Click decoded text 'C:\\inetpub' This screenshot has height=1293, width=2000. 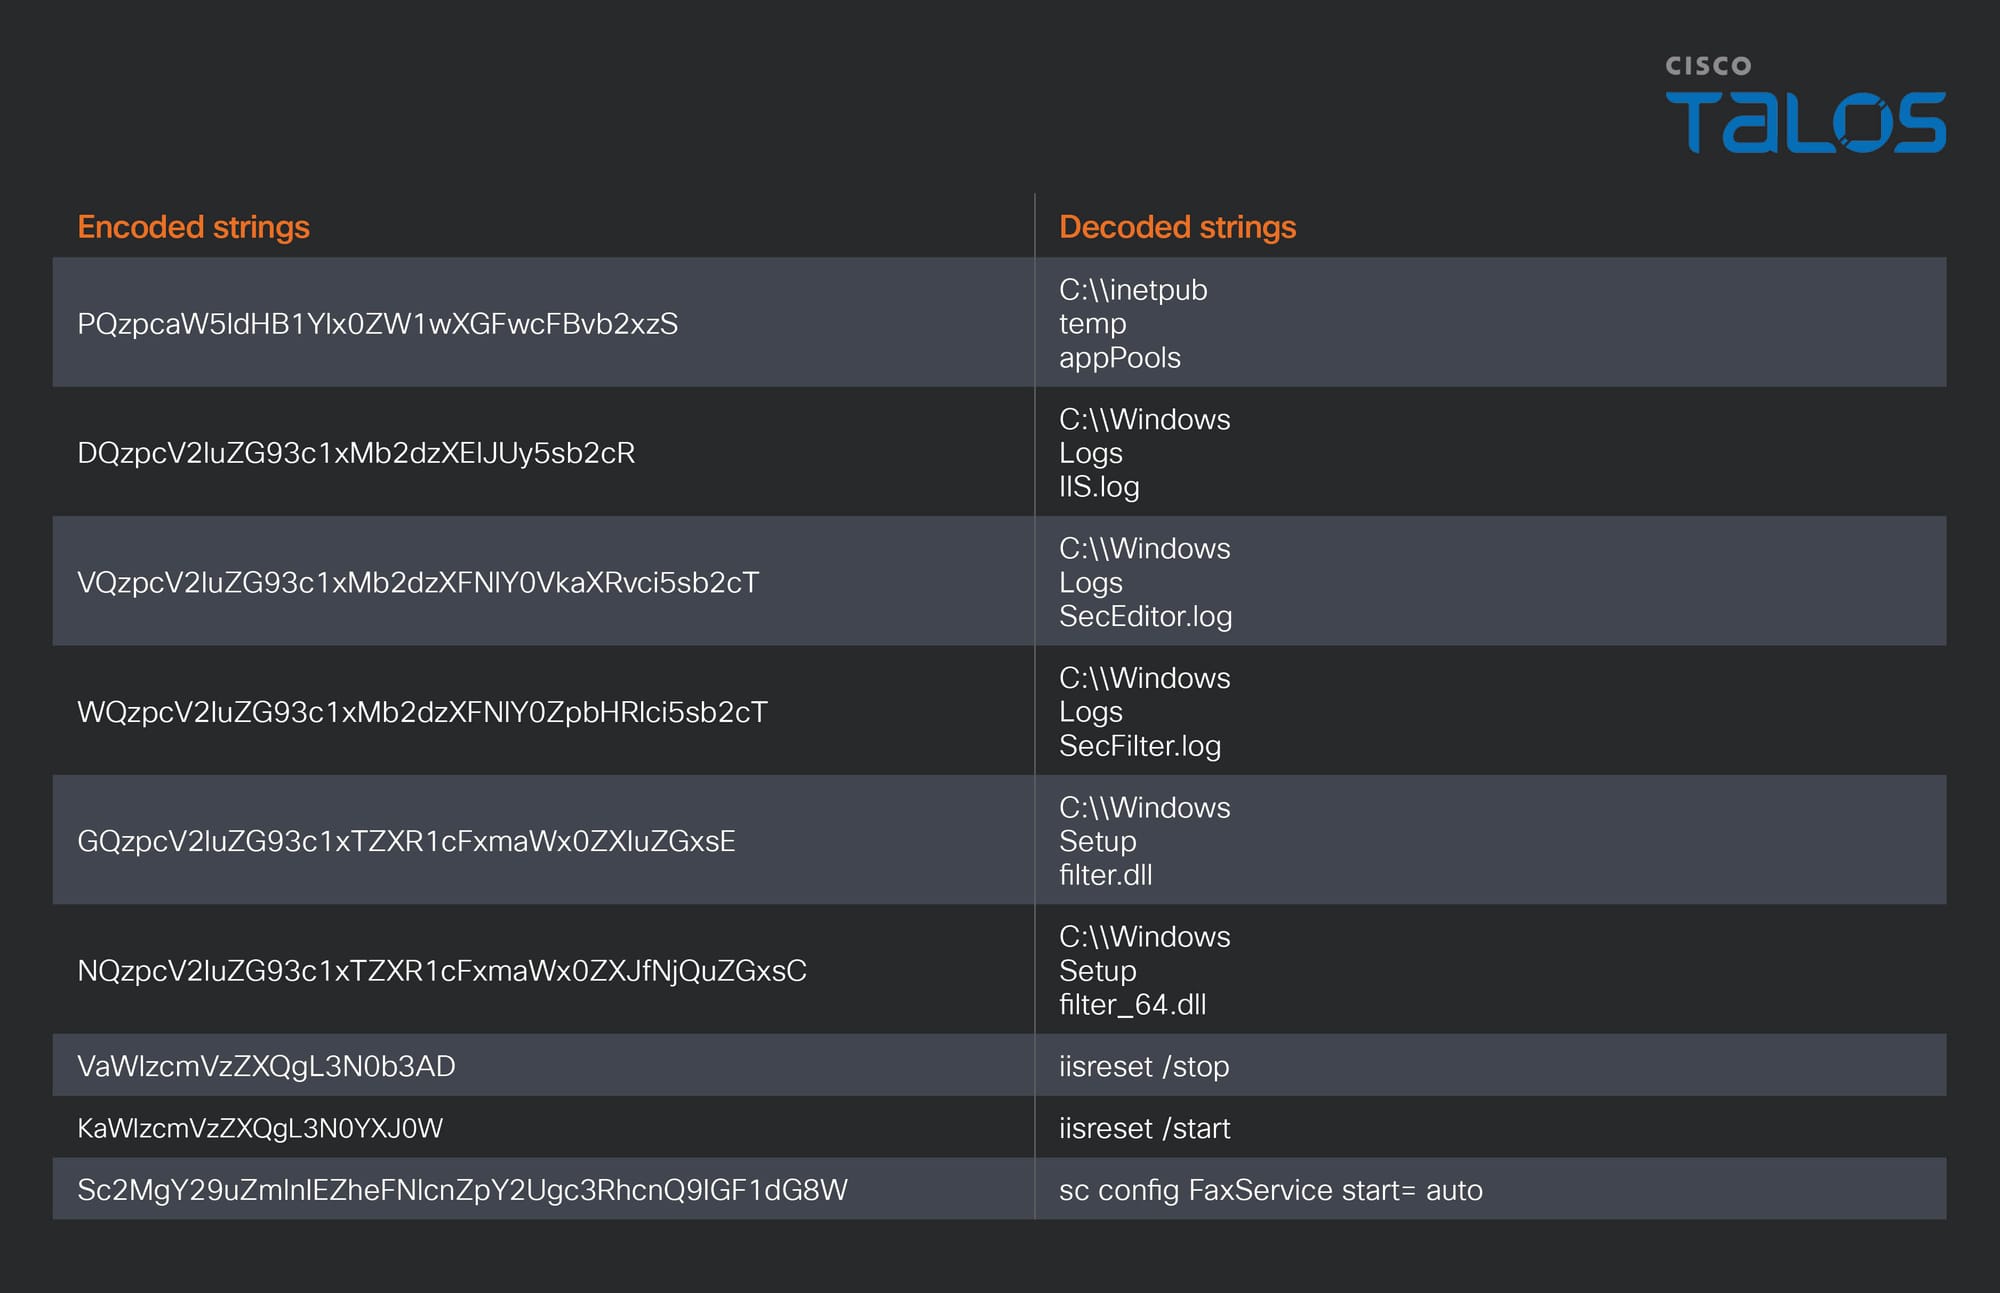coord(1133,290)
